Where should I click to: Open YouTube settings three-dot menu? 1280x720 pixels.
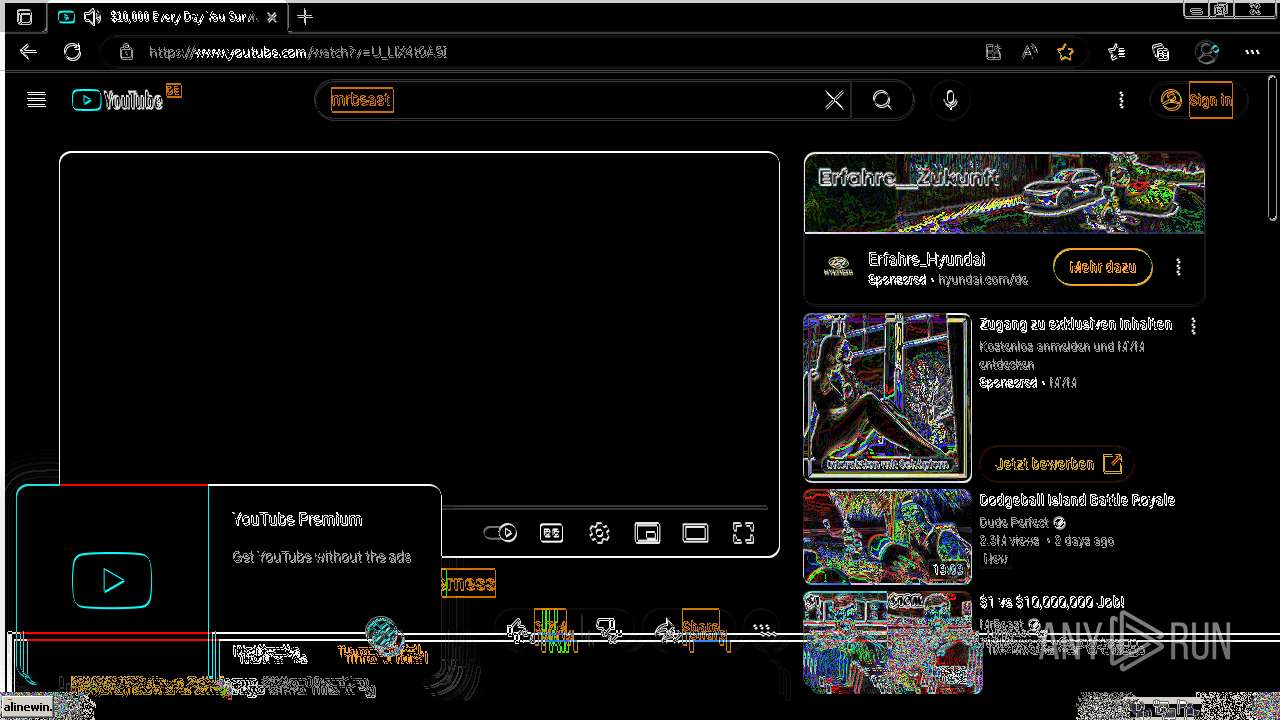coord(1121,100)
